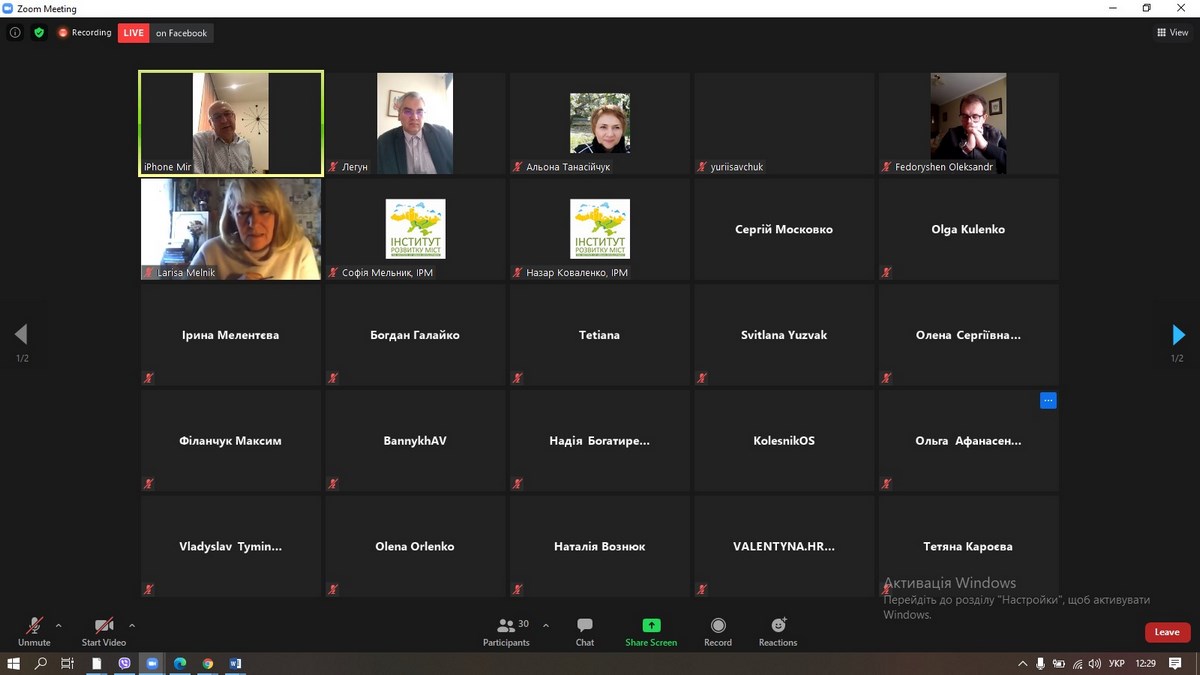Click the meeting information icon

[x=15, y=33]
